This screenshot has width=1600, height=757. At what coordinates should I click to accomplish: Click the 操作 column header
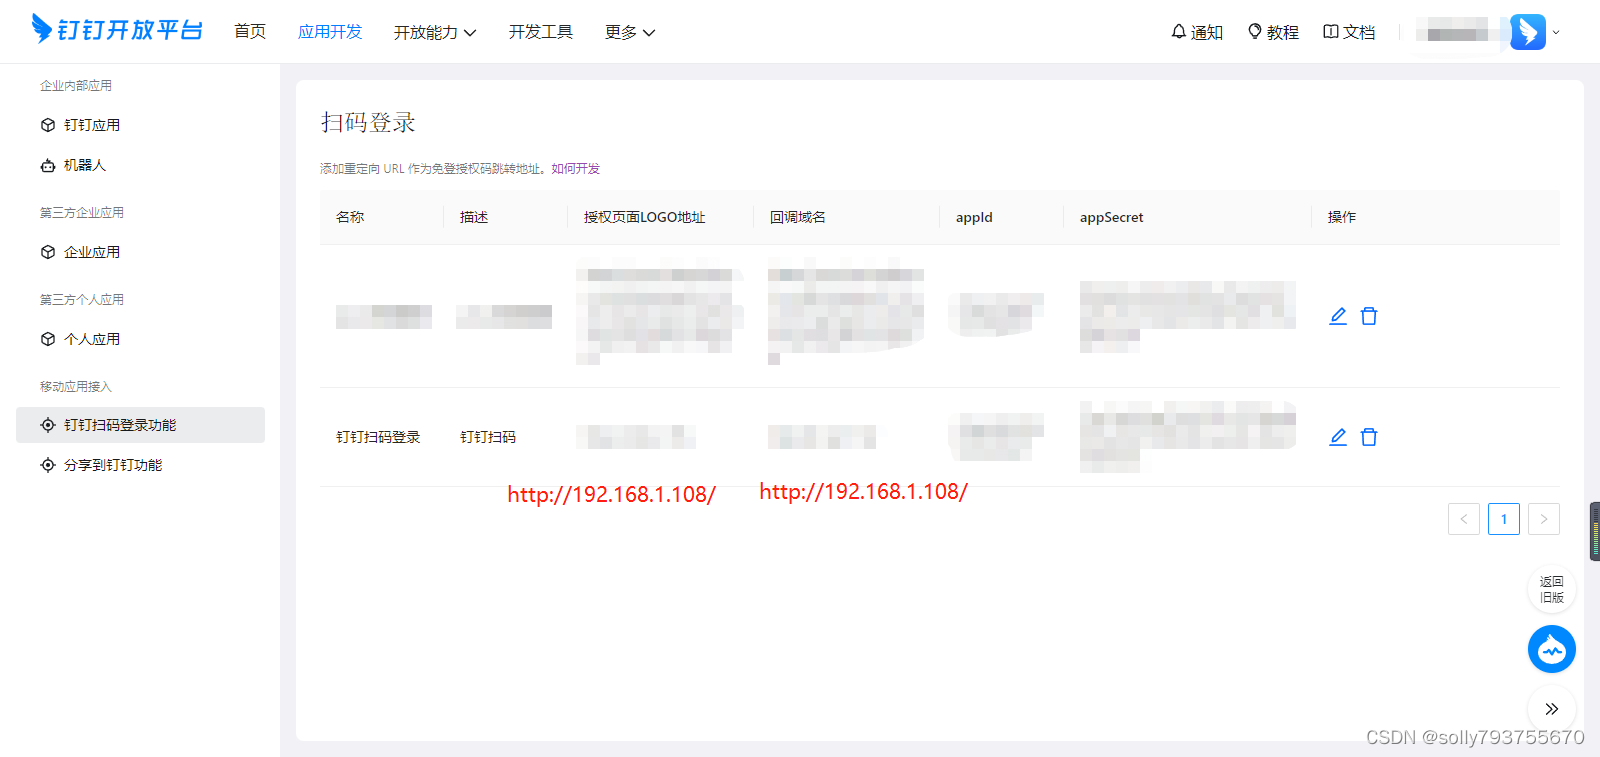[1342, 217]
